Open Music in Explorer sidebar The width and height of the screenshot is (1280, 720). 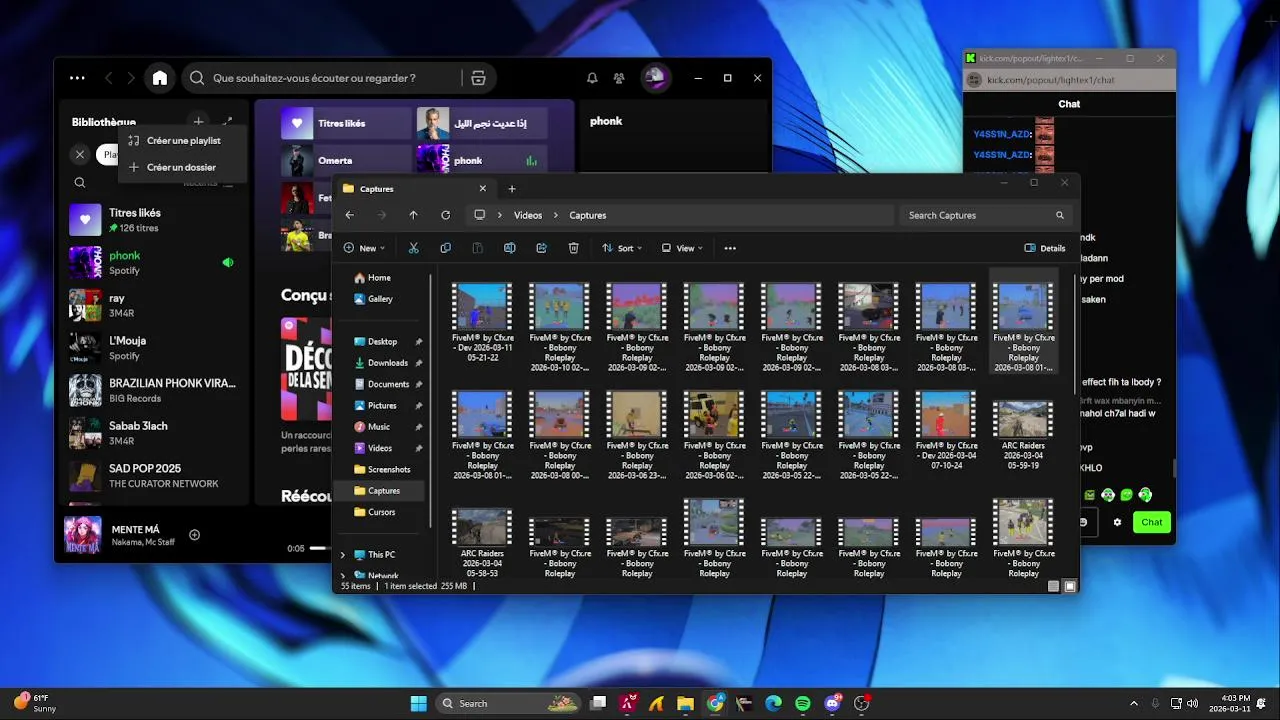click(x=378, y=427)
